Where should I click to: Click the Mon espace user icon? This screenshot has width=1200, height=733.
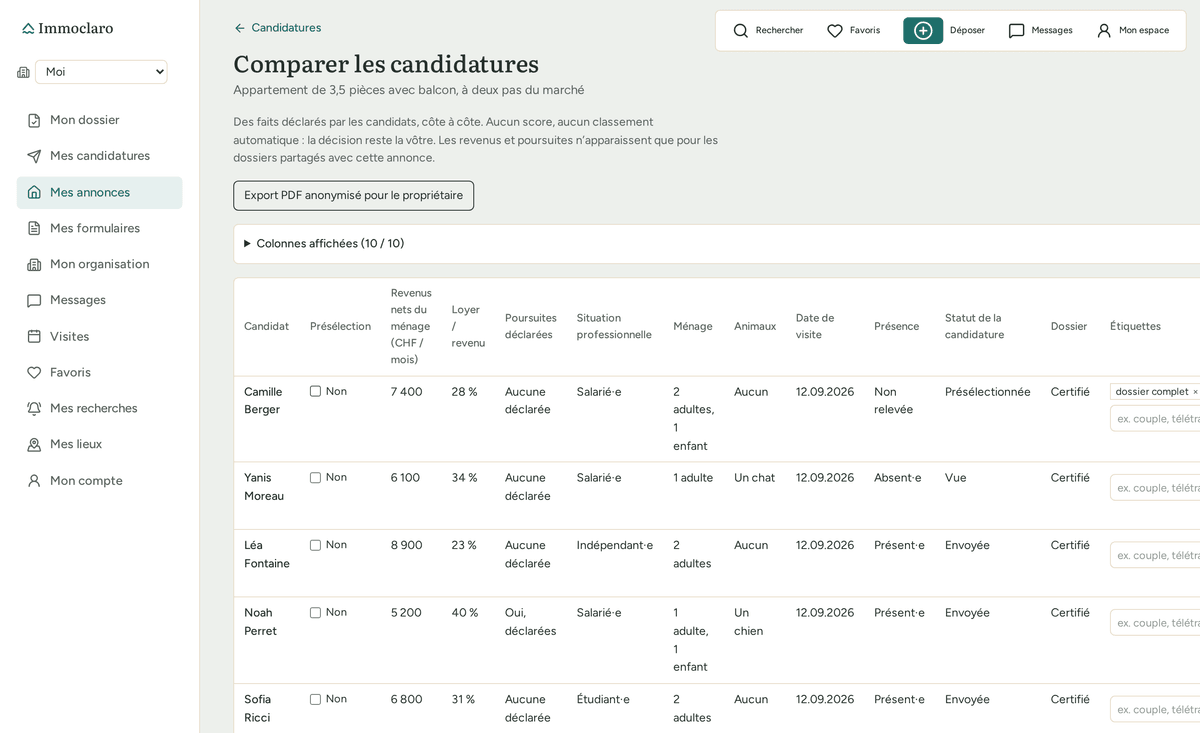(x=1104, y=31)
